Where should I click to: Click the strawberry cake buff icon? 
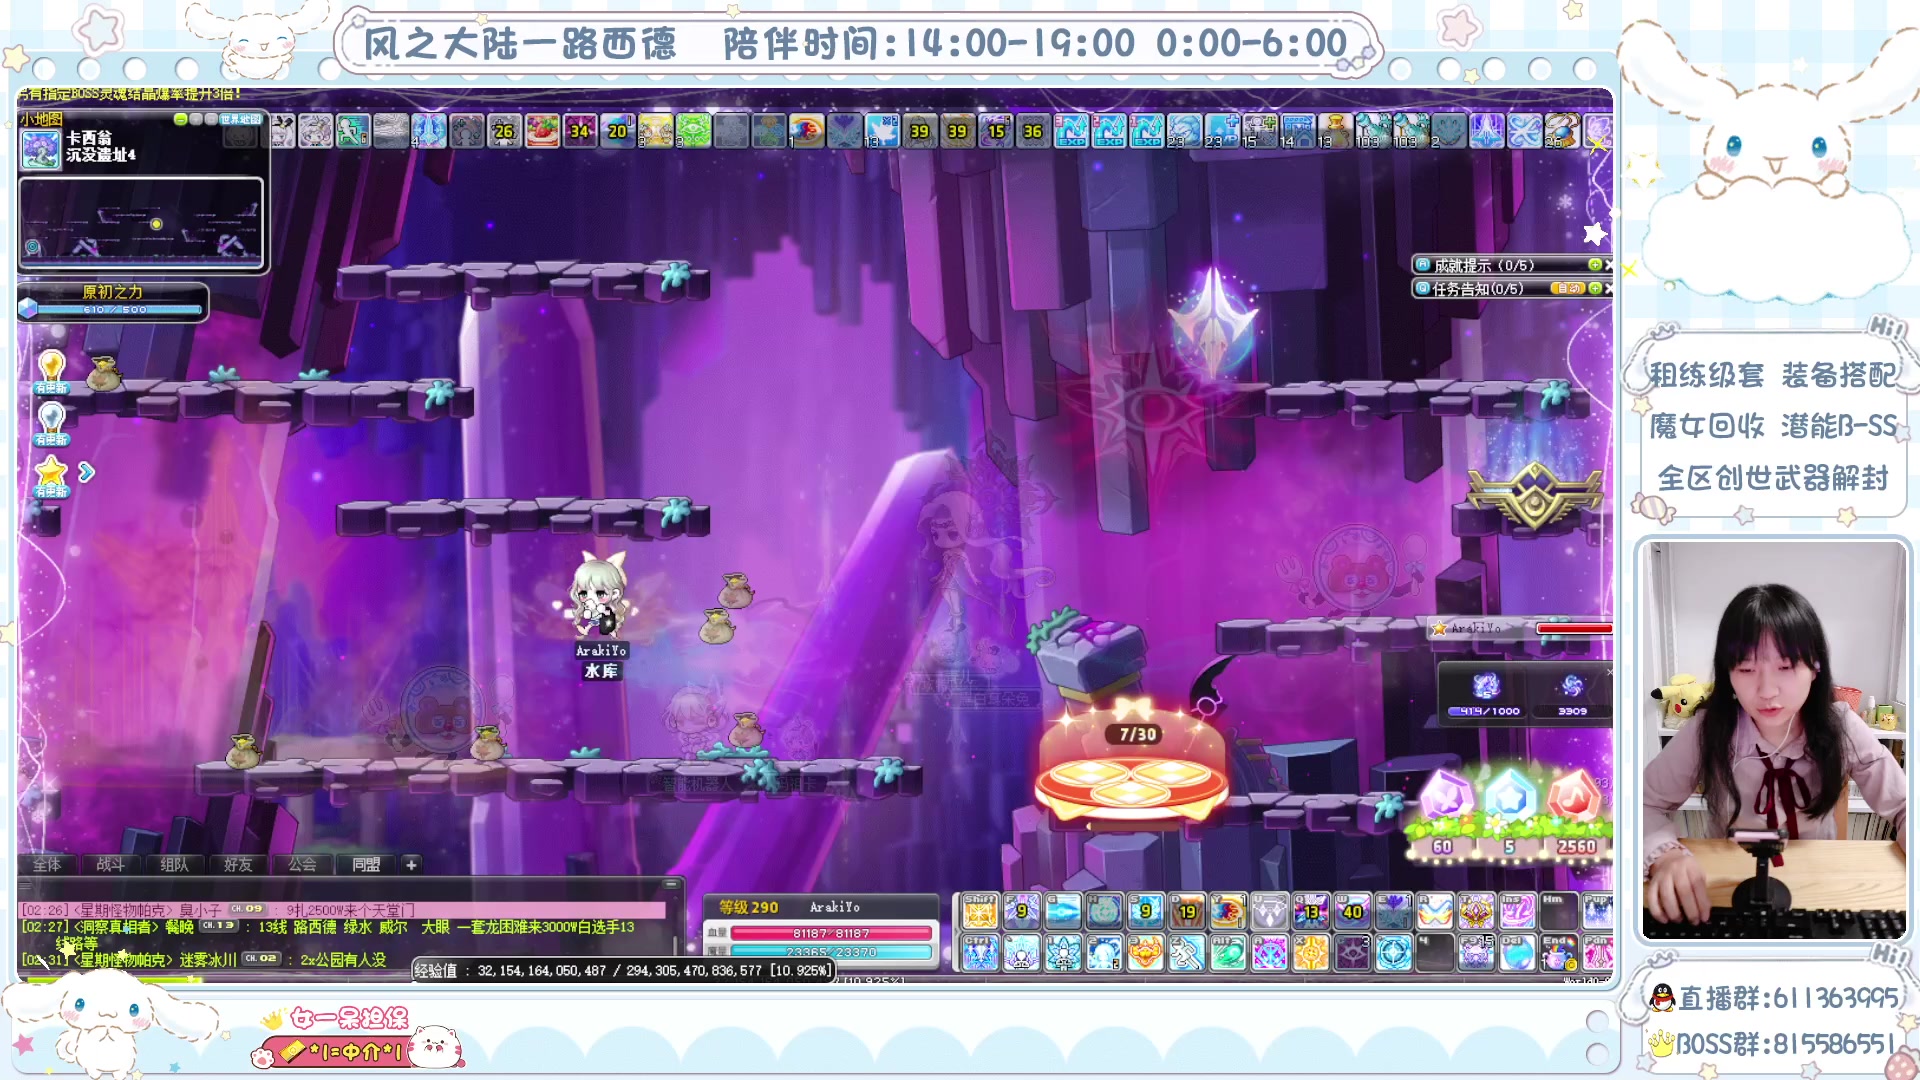click(542, 130)
